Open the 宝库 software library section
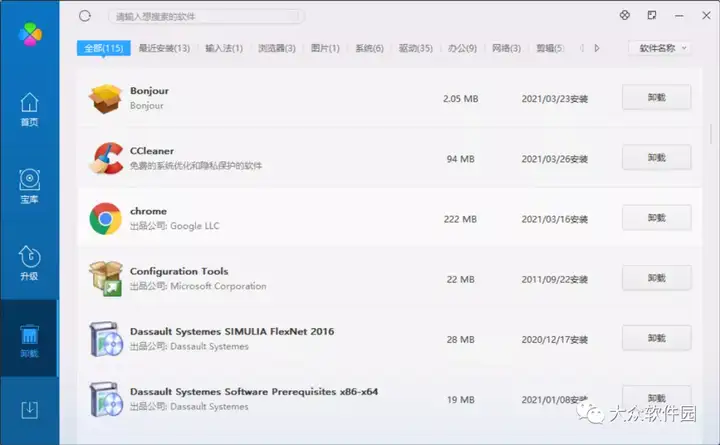This screenshot has height=445, width=720. coord(29,186)
